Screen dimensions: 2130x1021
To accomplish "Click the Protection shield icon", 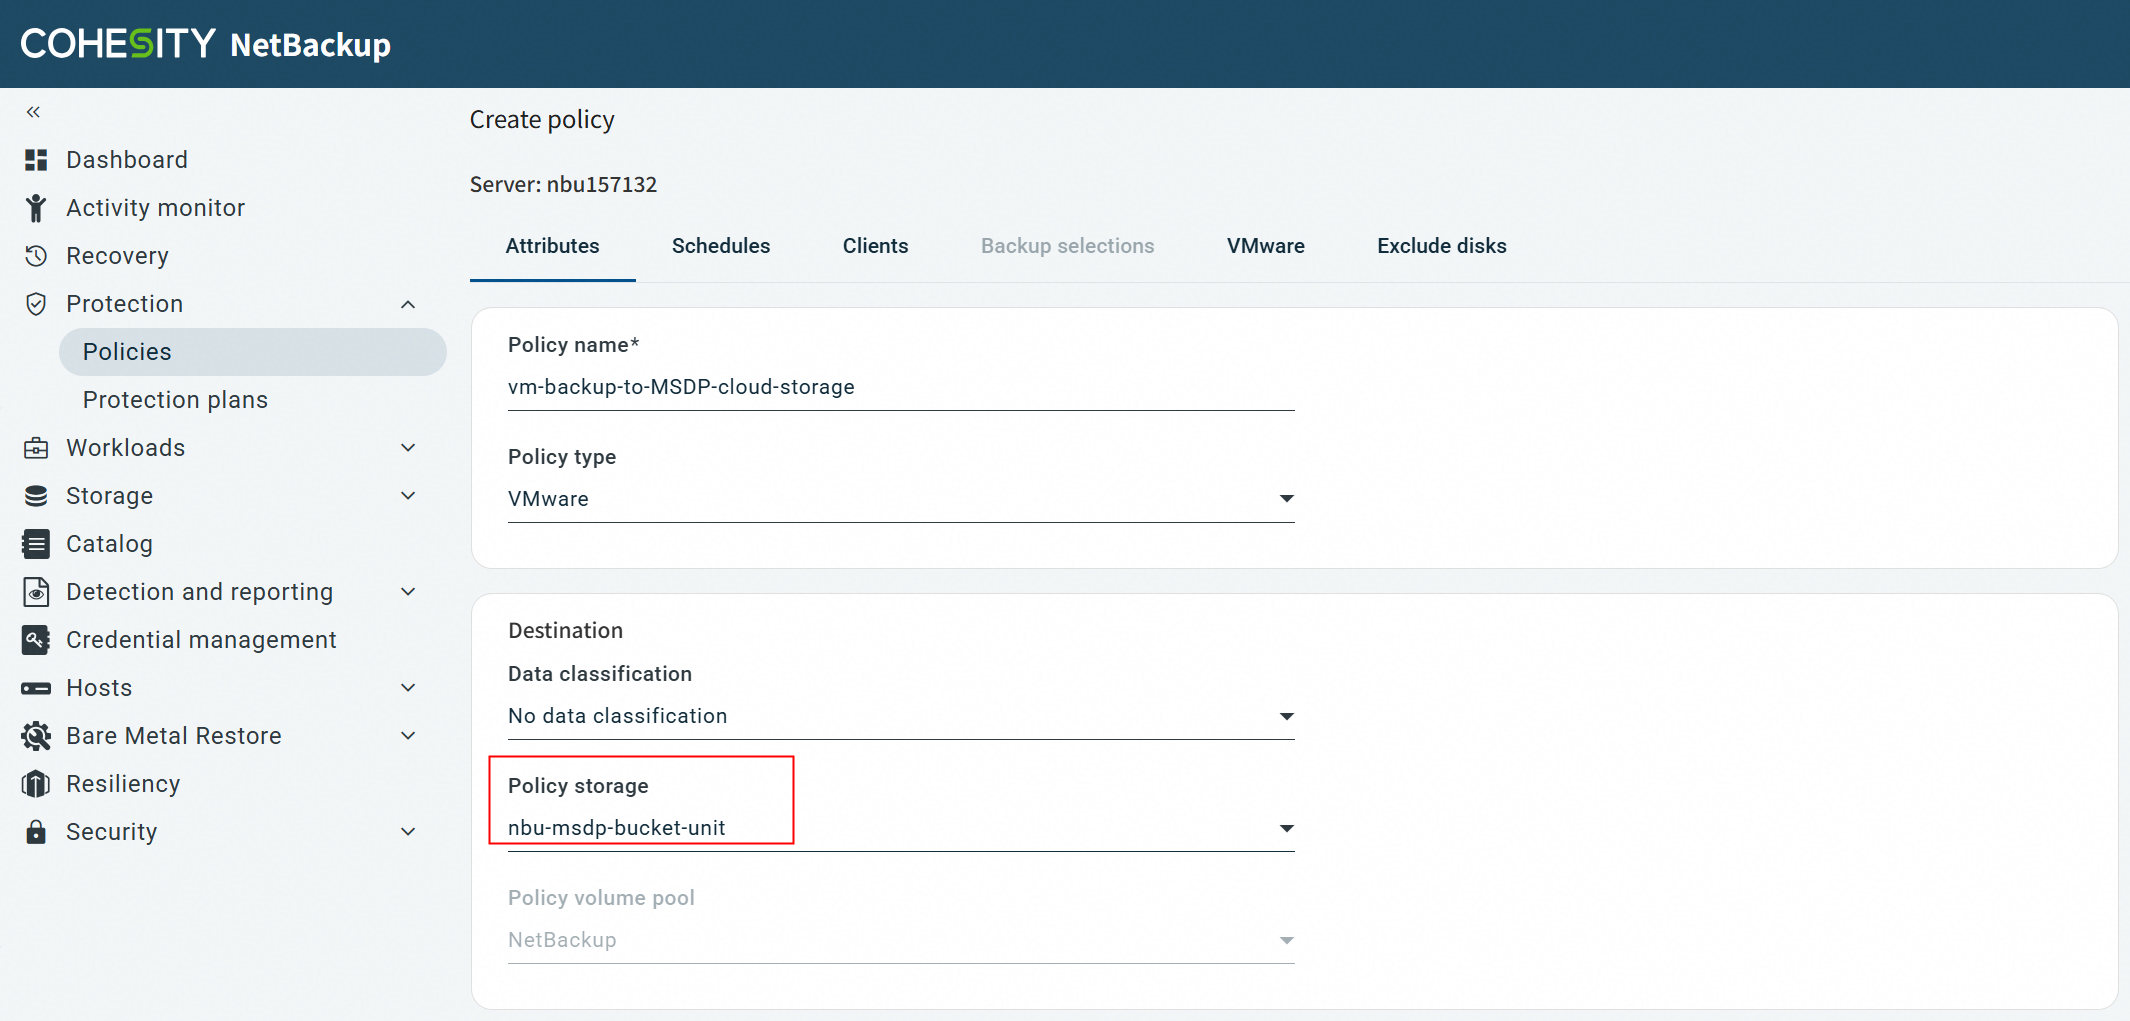I will tap(36, 304).
